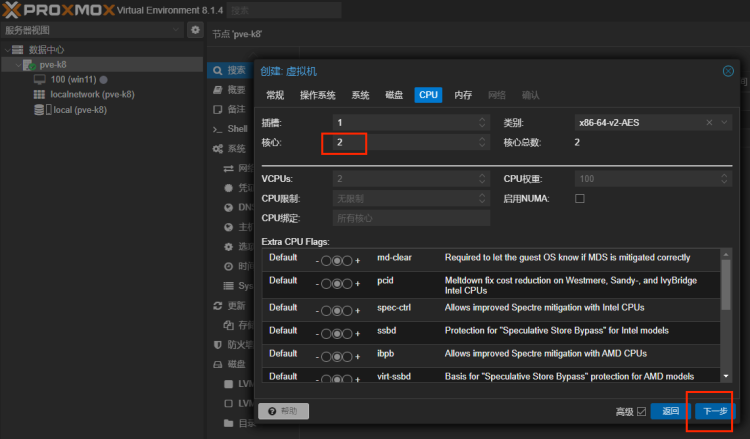Viewport: 750px width, 439px height.
Task: Enable the NUMA checkbox
Action: 580,198
